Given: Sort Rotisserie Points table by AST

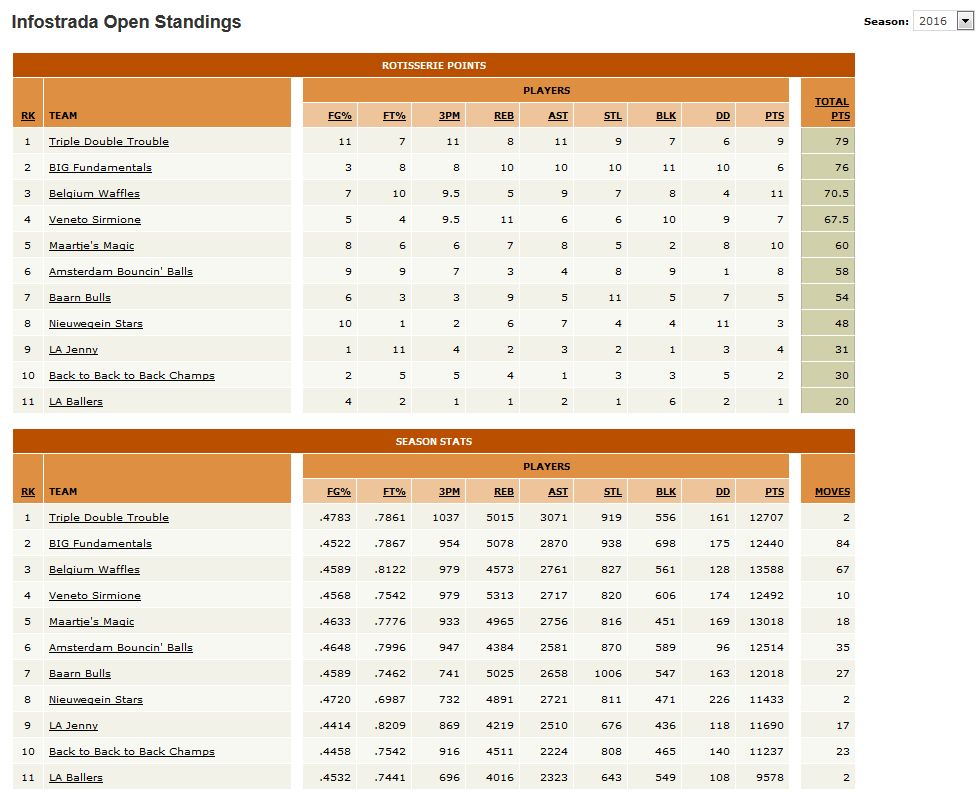Looking at the screenshot, I should [x=558, y=115].
